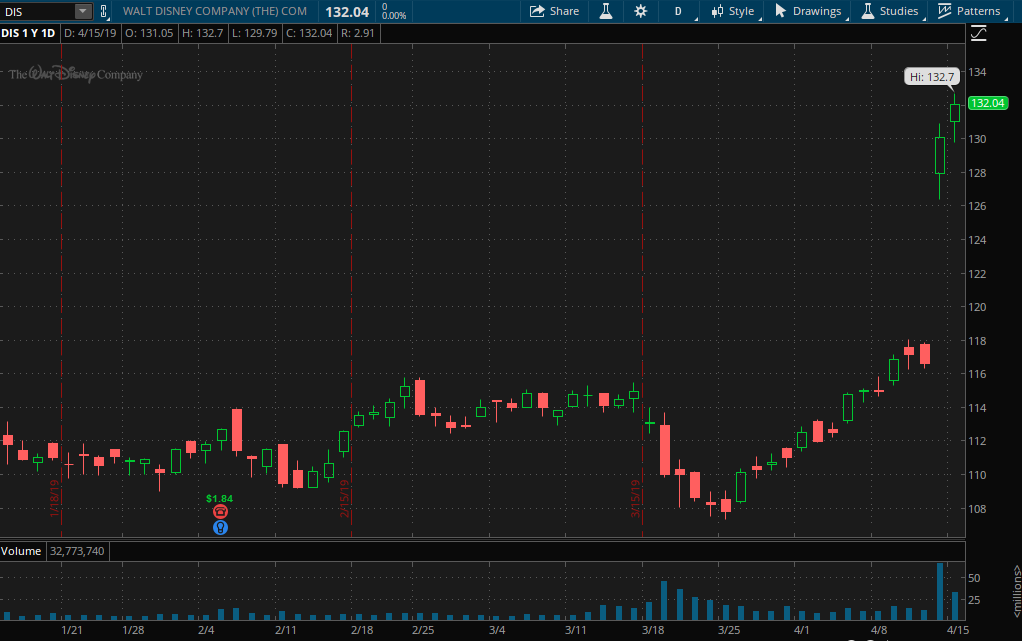The width and height of the screenshot is (1022, 641).
Task: Click the 134 price axis label
Action: tap(976, 72)
